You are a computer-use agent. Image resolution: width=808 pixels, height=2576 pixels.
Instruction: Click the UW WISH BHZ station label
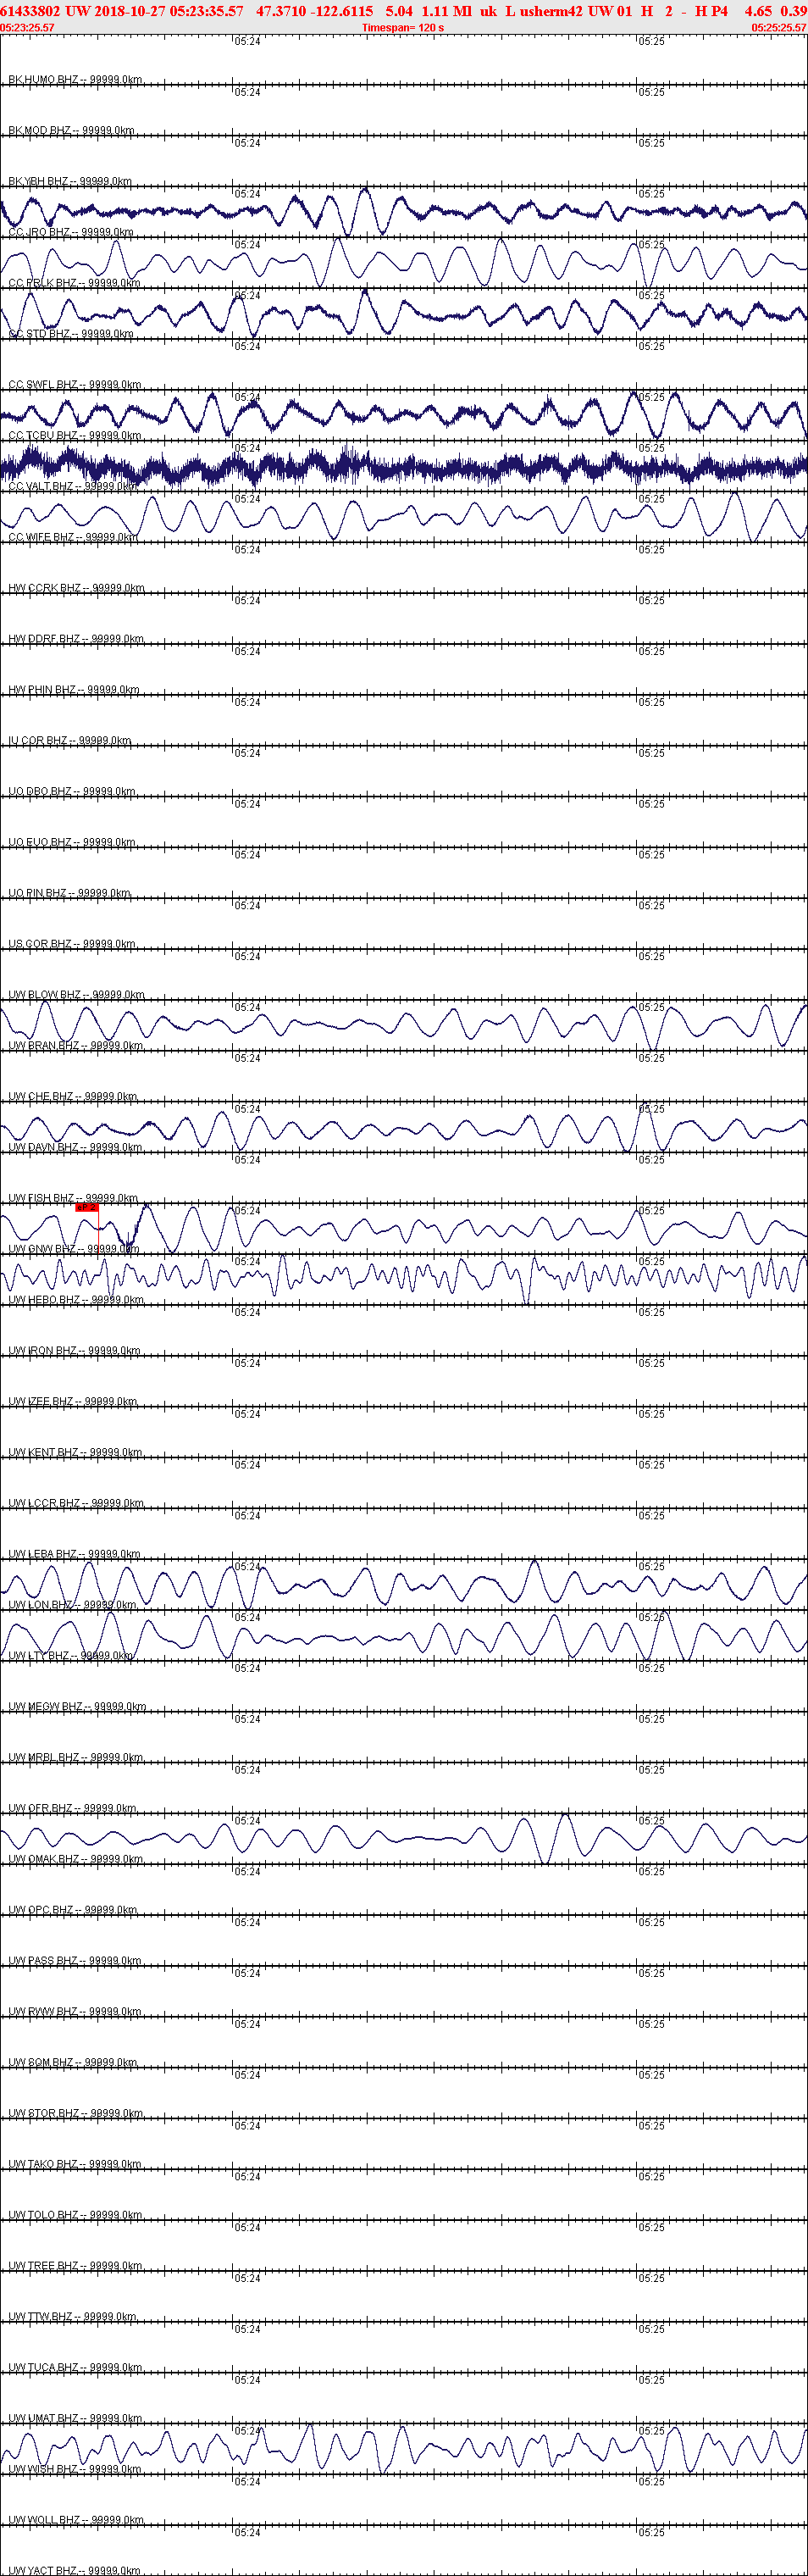click(x=75, y=2470)
